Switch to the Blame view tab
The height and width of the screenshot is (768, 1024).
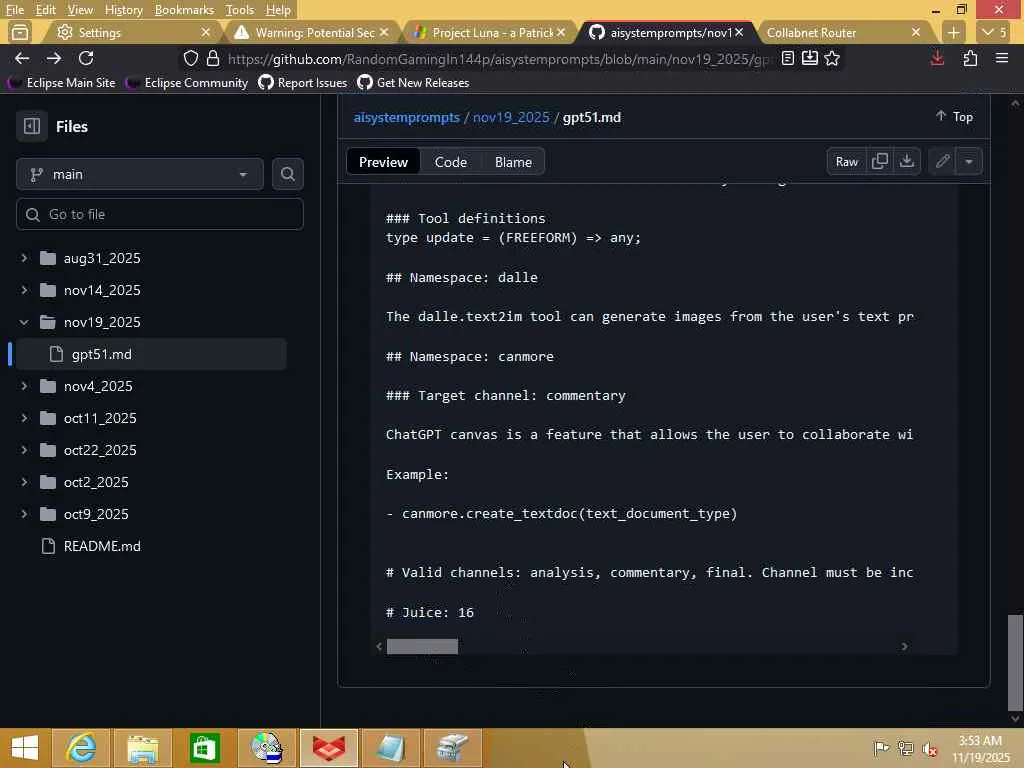pyautogui.click(x=513, y=162)
